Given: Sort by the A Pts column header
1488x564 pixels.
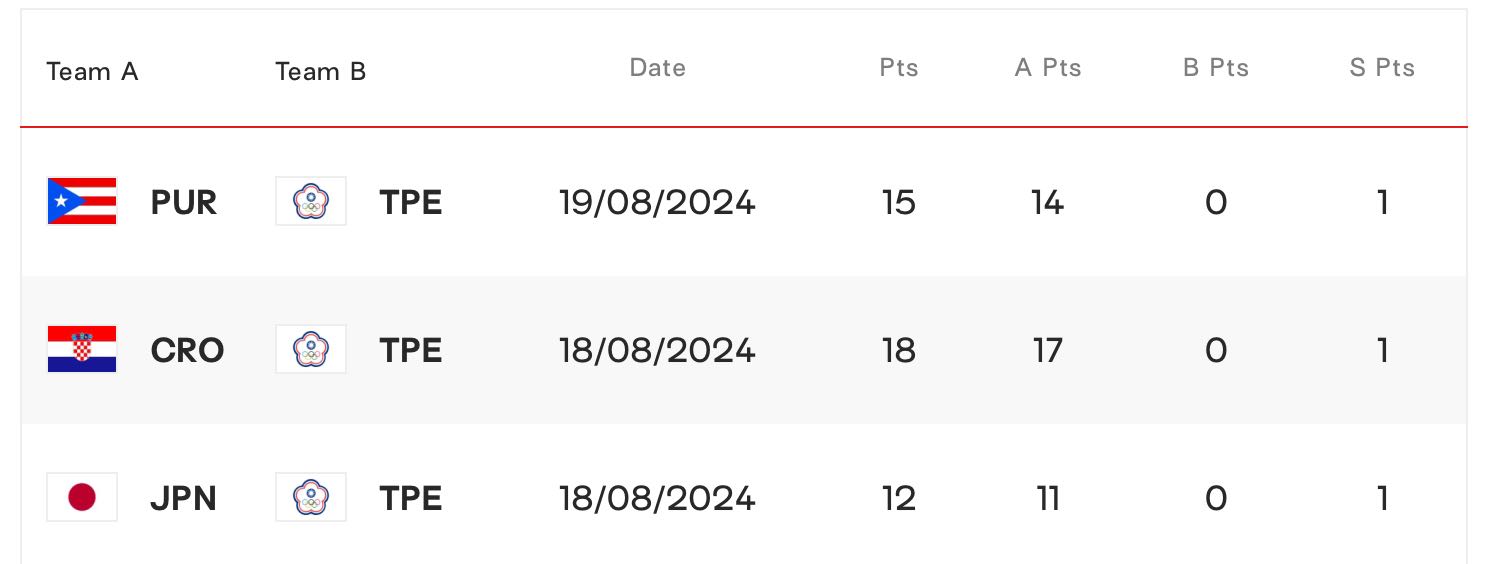Looking at the screenshot, I should tap(1048, 68).
